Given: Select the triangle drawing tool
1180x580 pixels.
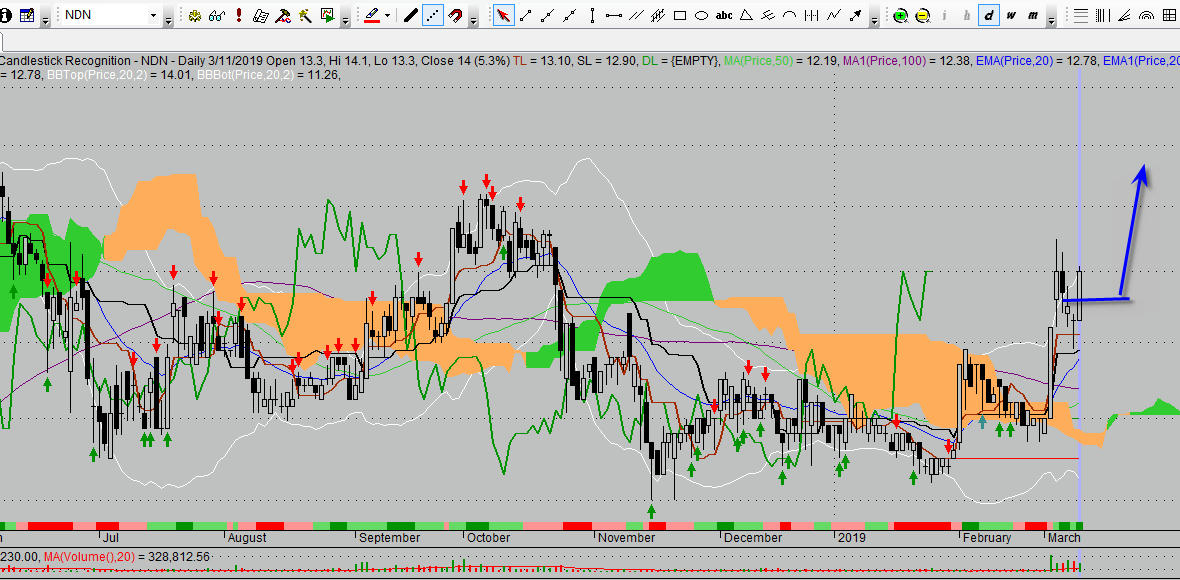Looking at the screenshot, I should [x=746, y=15].
